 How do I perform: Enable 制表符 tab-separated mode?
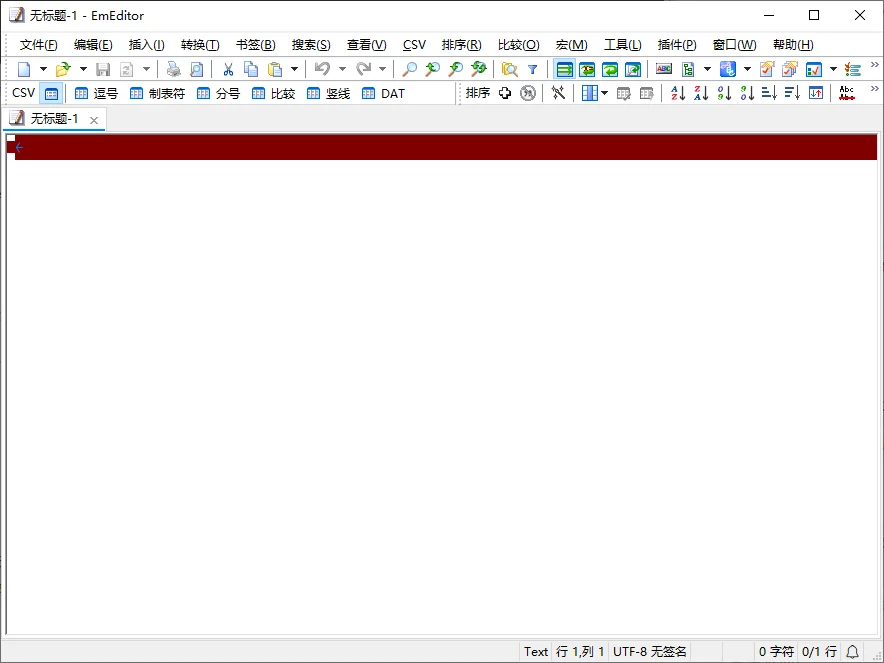(157, 94)
